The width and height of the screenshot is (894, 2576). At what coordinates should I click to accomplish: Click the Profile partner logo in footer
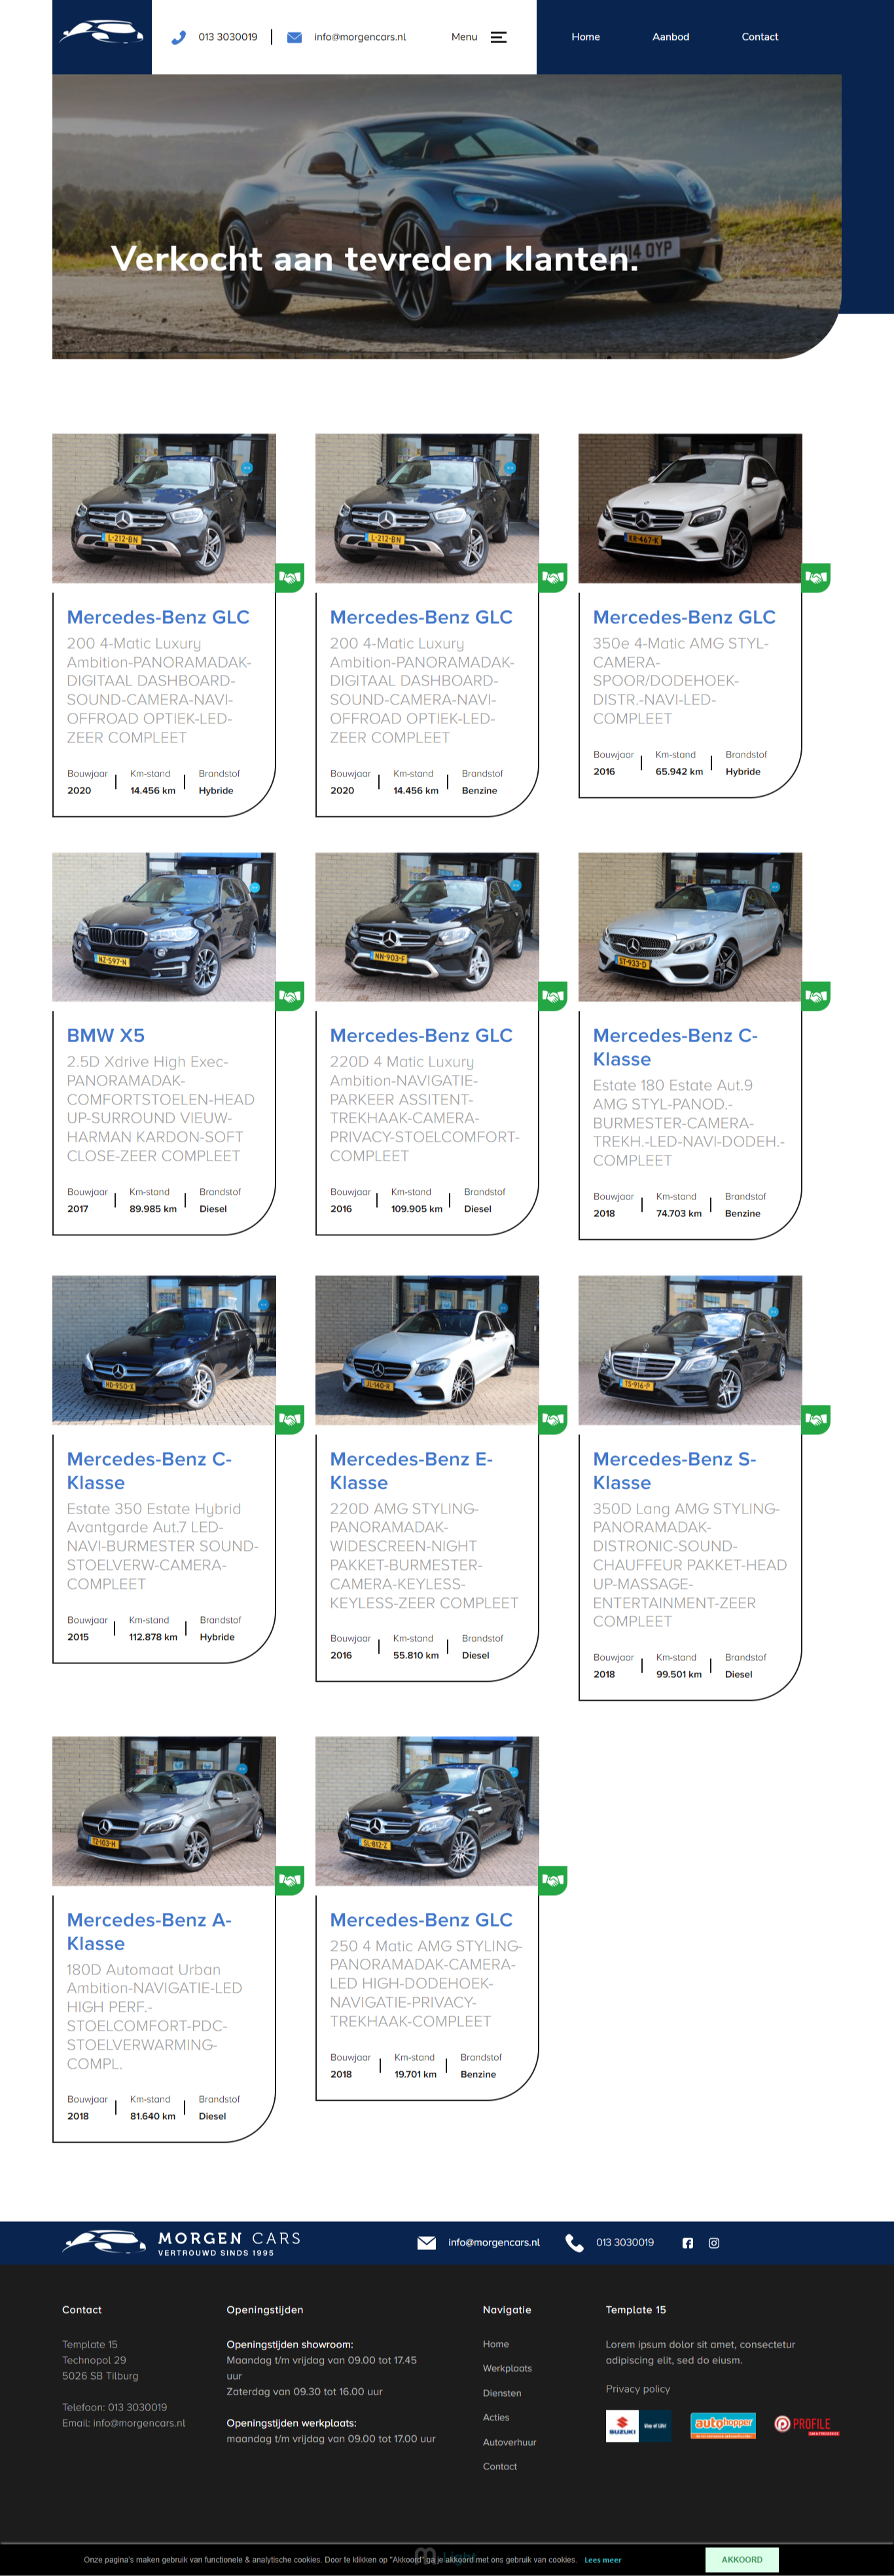coord(807,2425)
